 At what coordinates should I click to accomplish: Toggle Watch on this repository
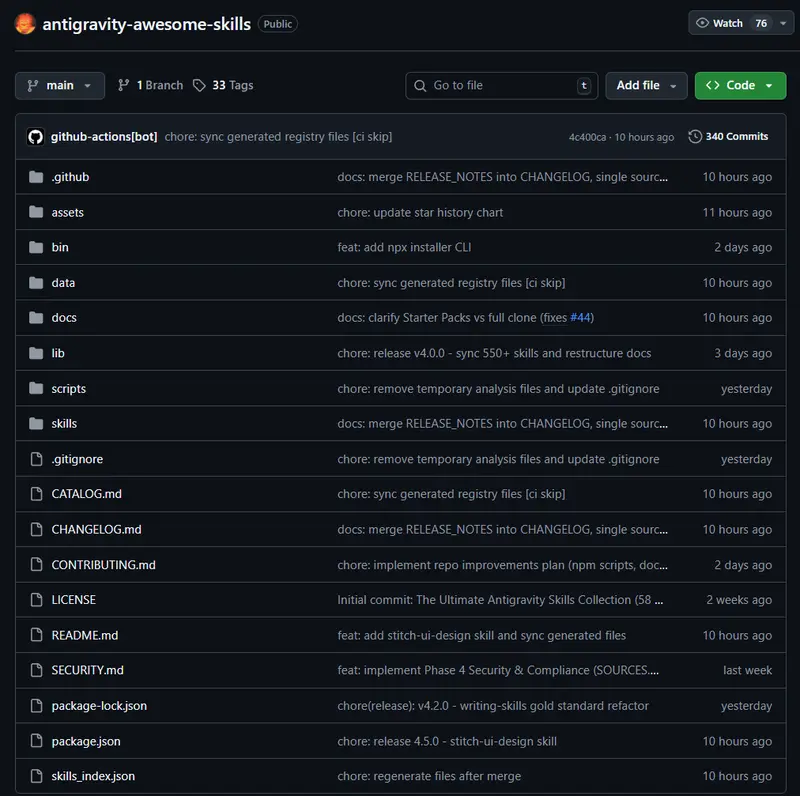[x=732, y=23]
